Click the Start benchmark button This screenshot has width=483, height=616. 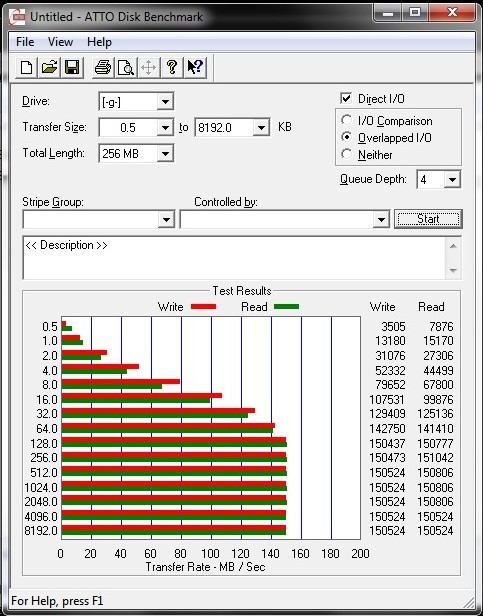(x=428, y=219)
